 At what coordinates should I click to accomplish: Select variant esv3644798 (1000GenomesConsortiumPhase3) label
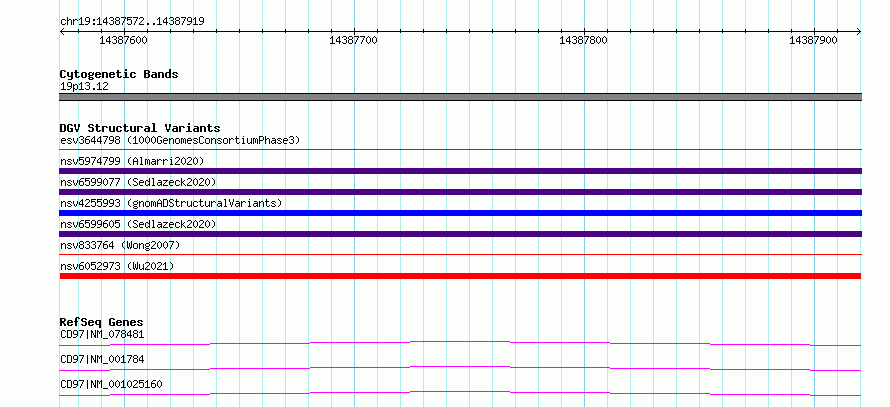tap(180, 140)
